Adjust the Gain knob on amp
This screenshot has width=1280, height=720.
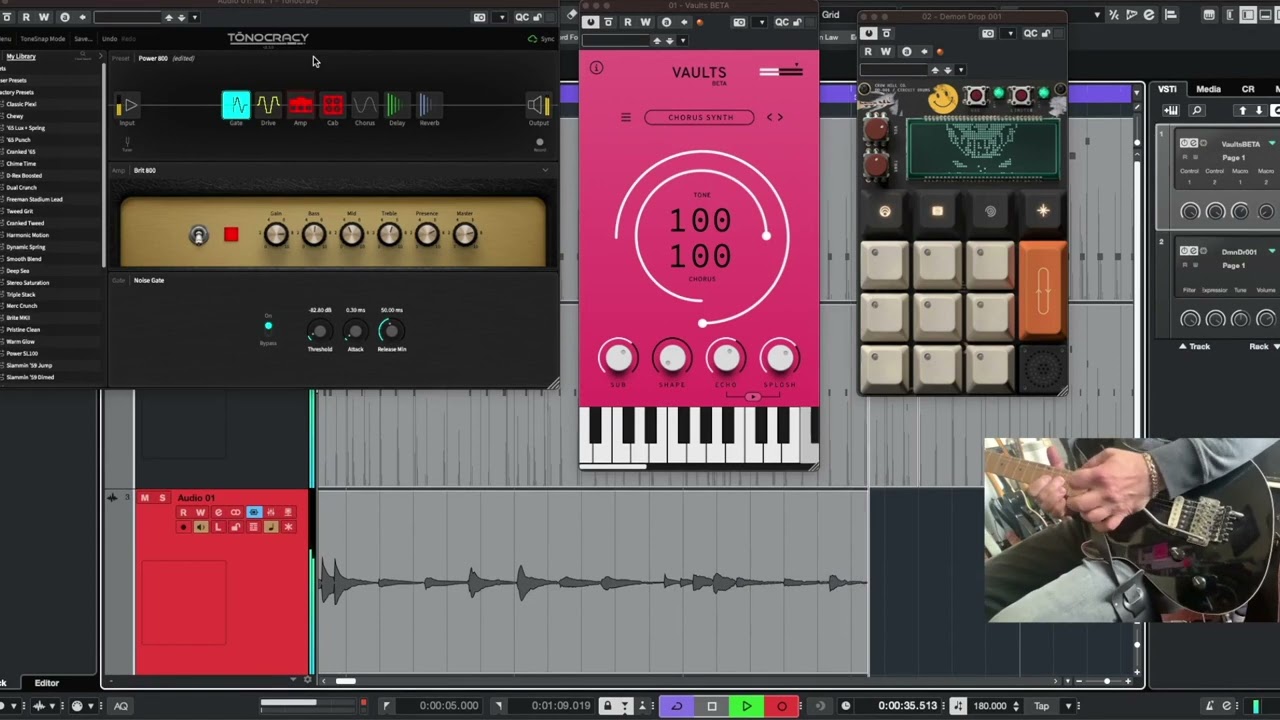coord(275,235)
